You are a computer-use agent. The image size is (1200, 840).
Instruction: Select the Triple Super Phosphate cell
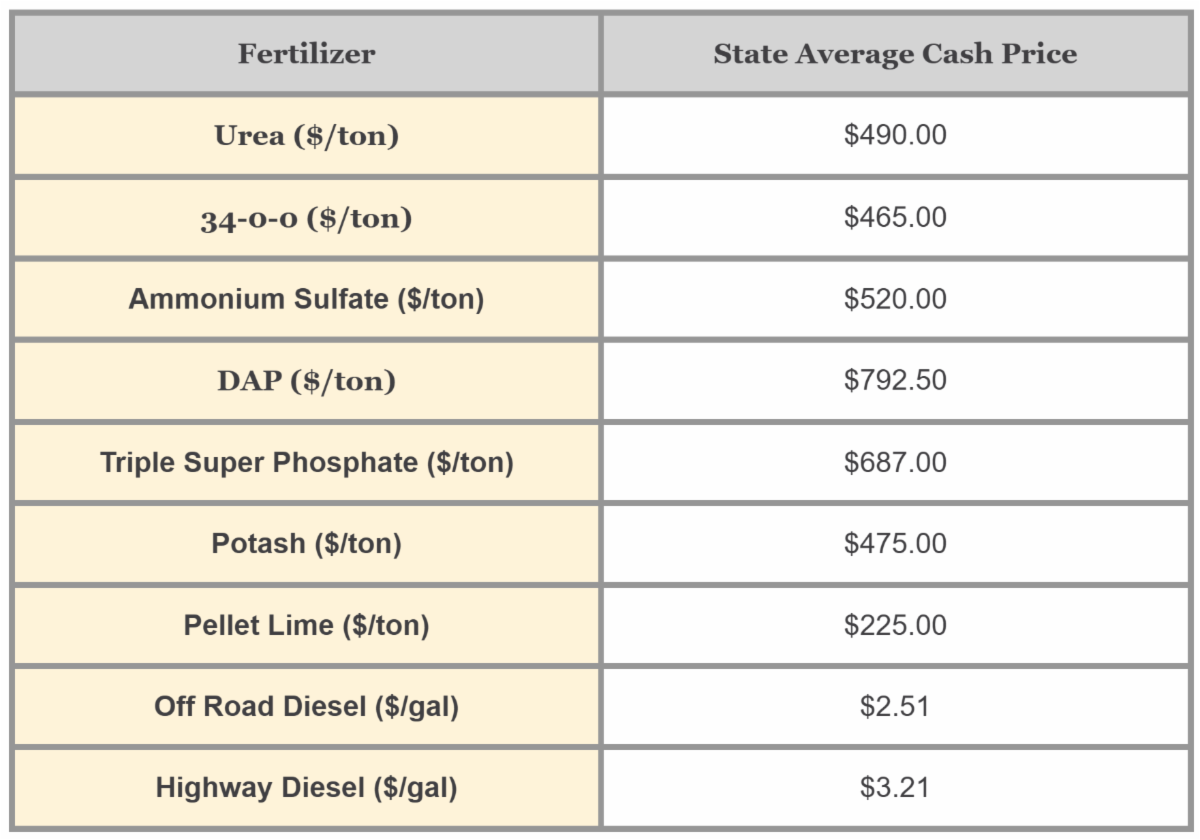point(306,462)
